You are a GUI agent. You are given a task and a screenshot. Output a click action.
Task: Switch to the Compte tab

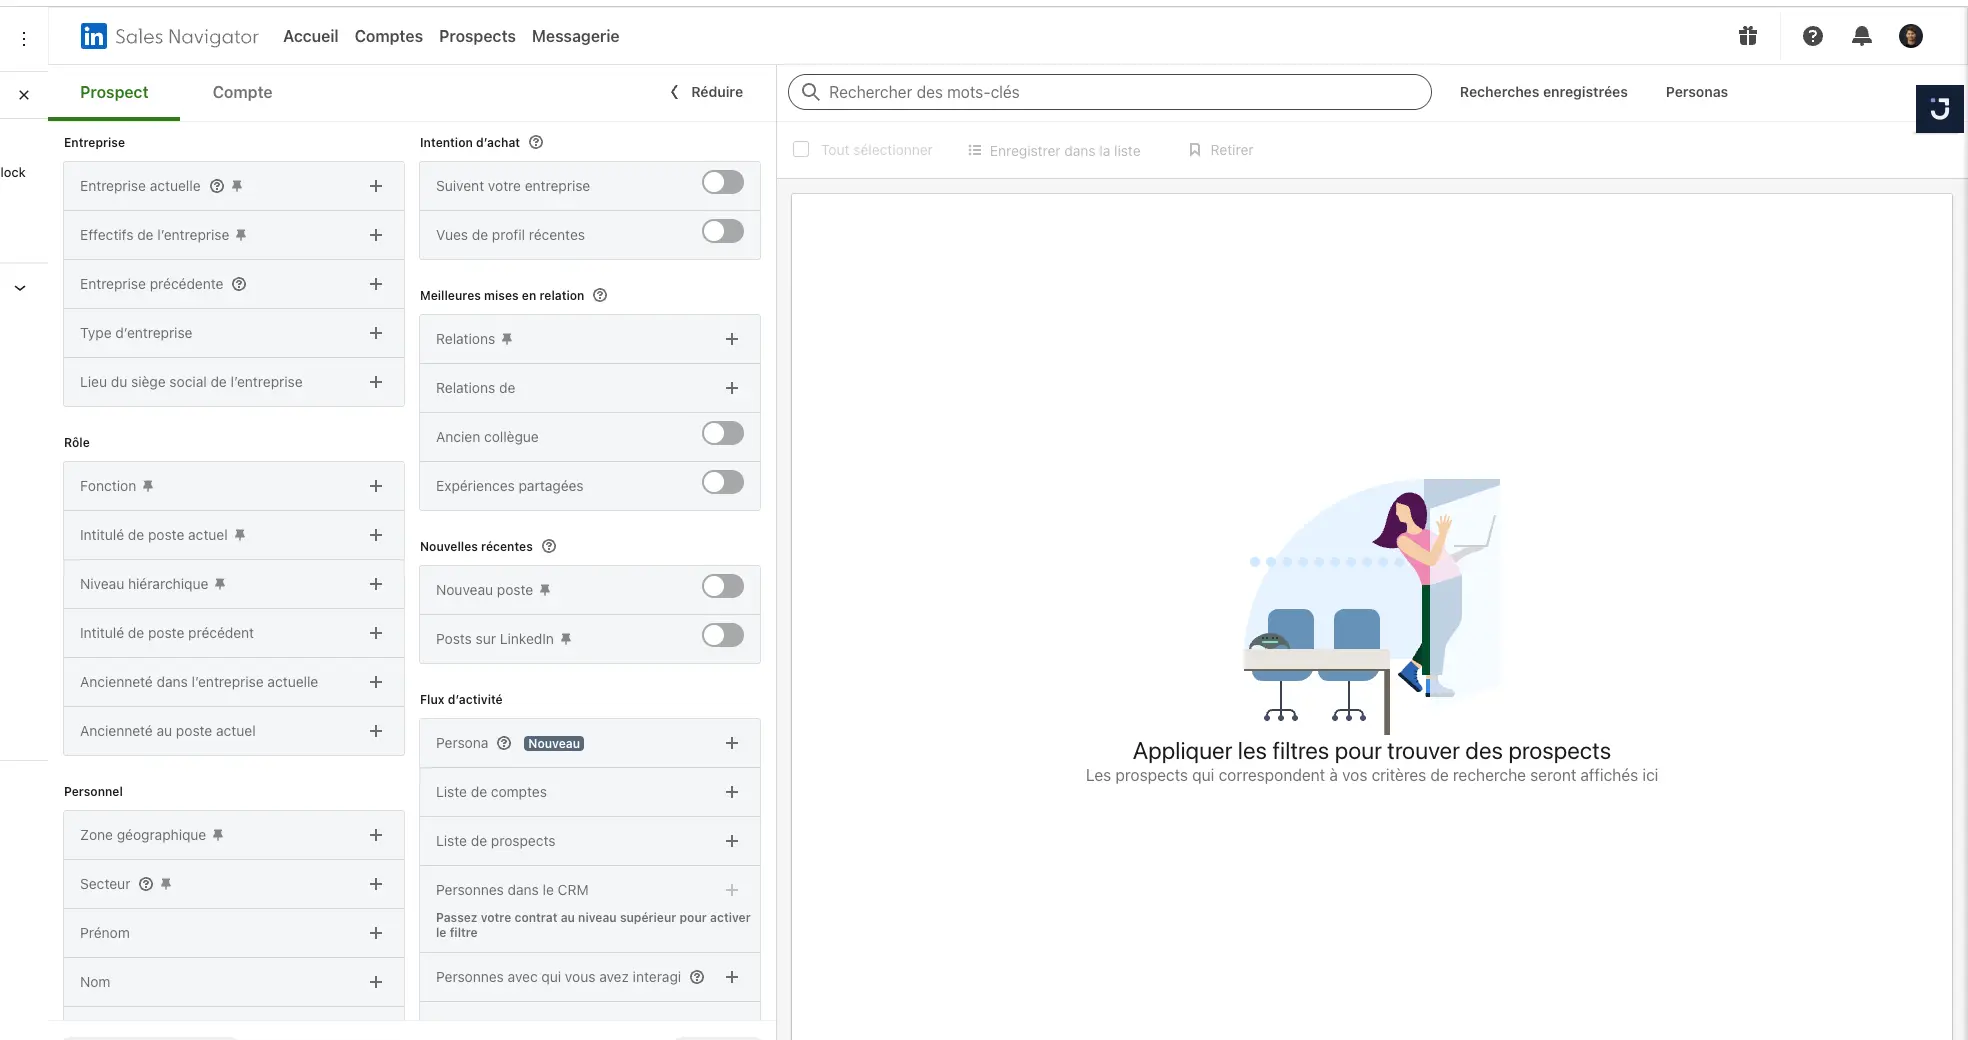(x=242, y=93)
